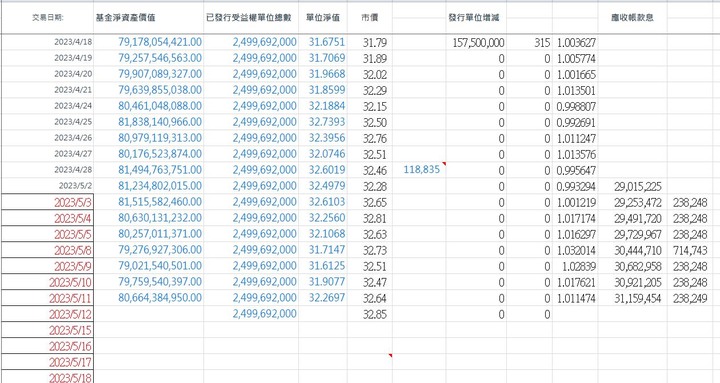Select the 市價 column header

pos(370,17)
